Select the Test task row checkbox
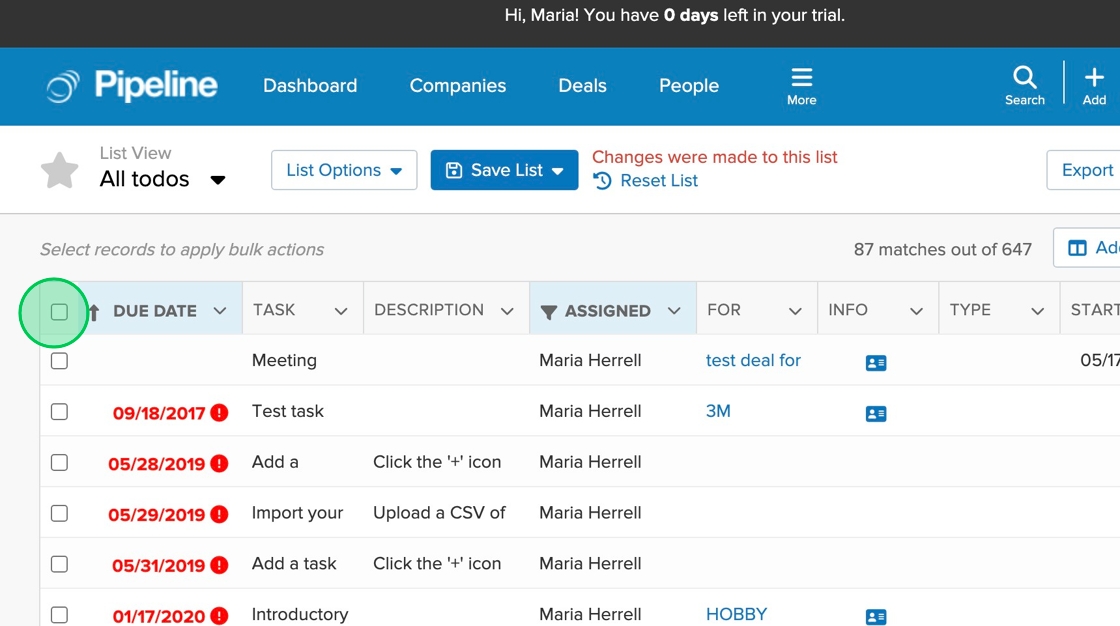Image resolution: width=1120 pixels, height=626 pixels. coord(59,412)
